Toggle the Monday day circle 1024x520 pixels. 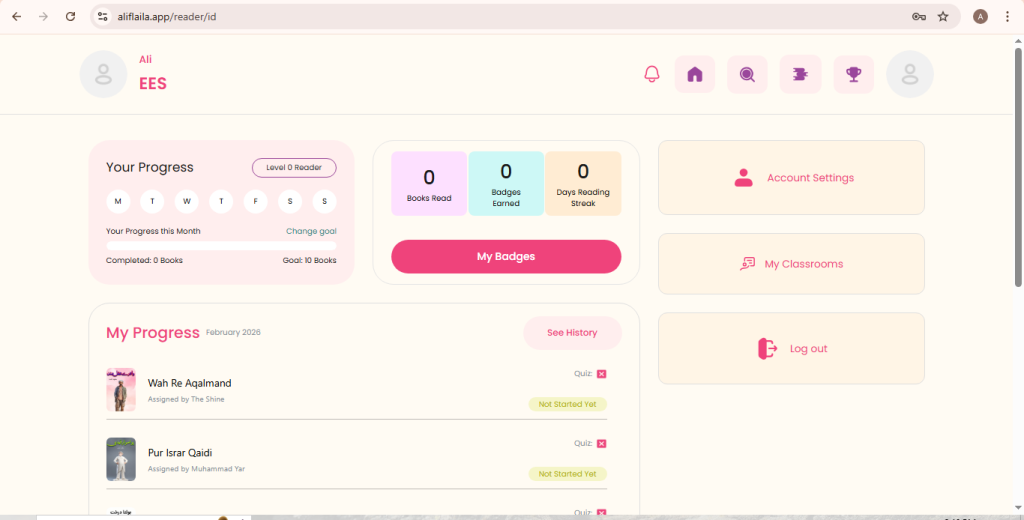(x=118, y=201)
